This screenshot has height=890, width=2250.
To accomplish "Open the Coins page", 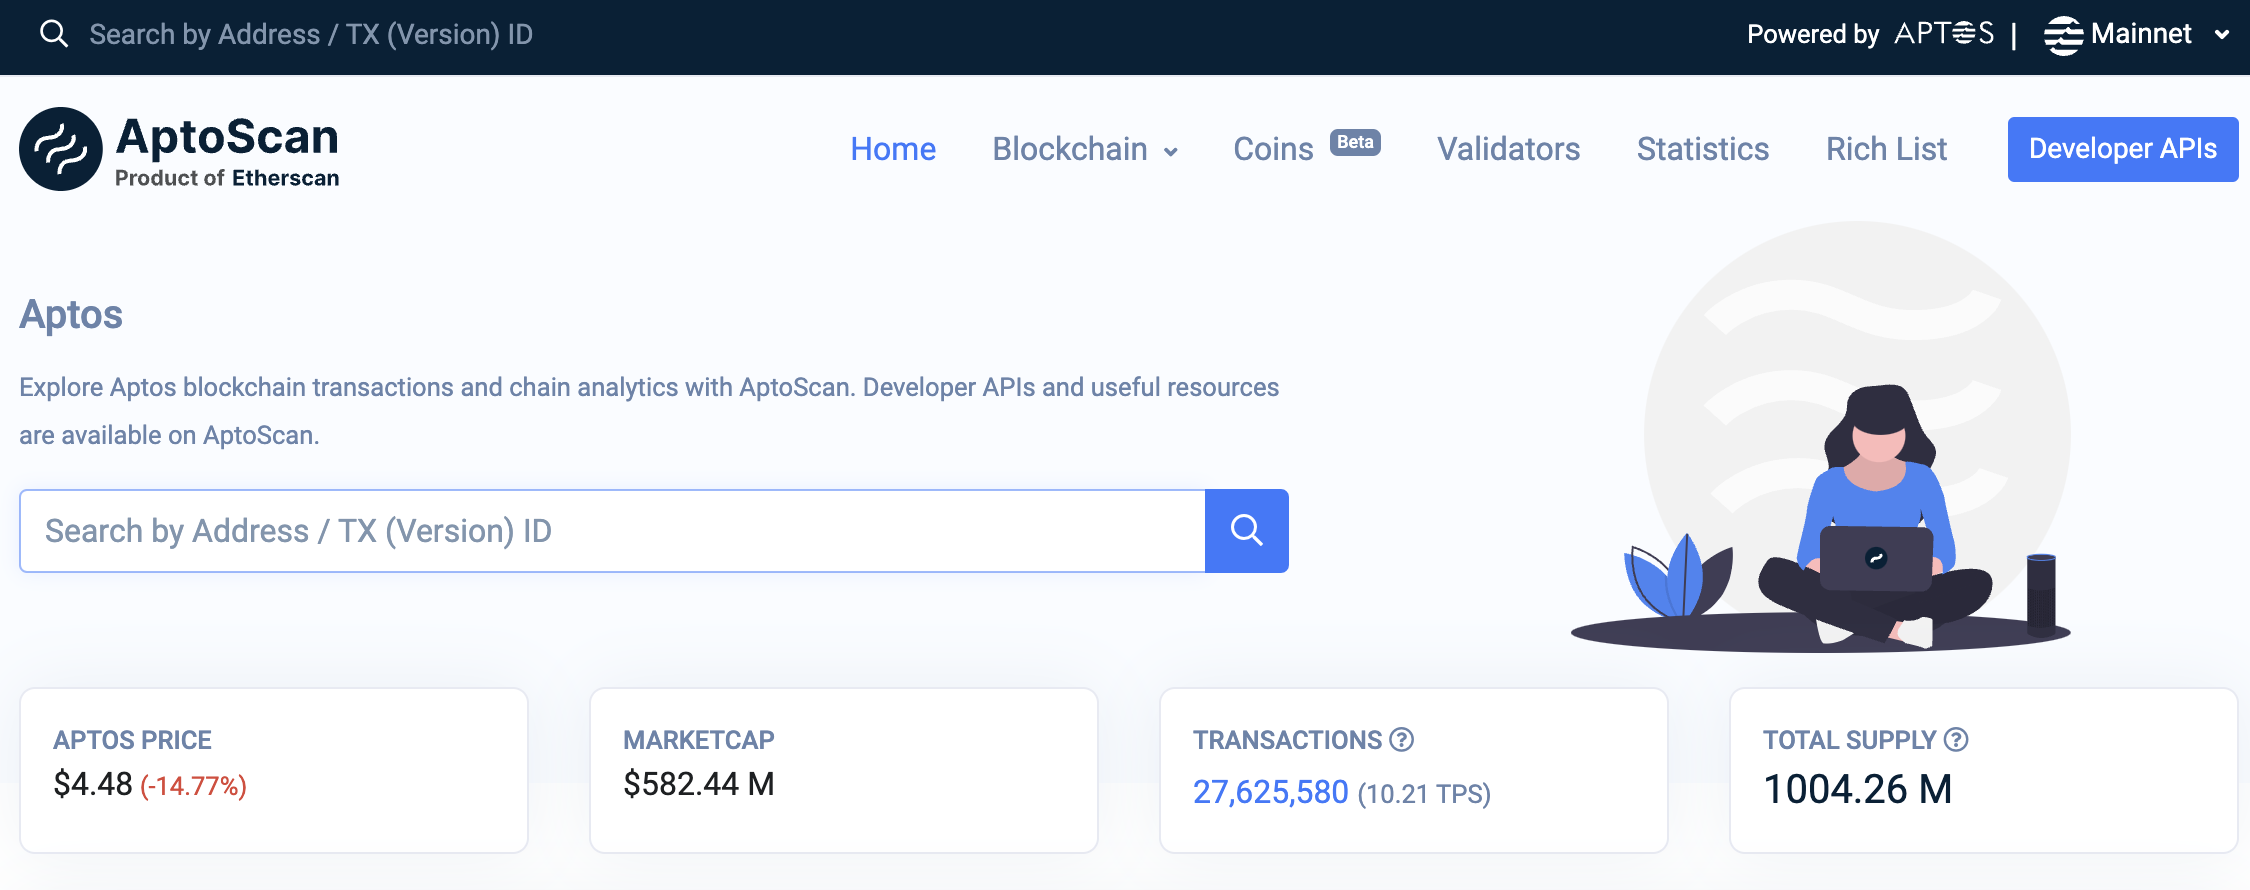I will tap(1273, 149).
